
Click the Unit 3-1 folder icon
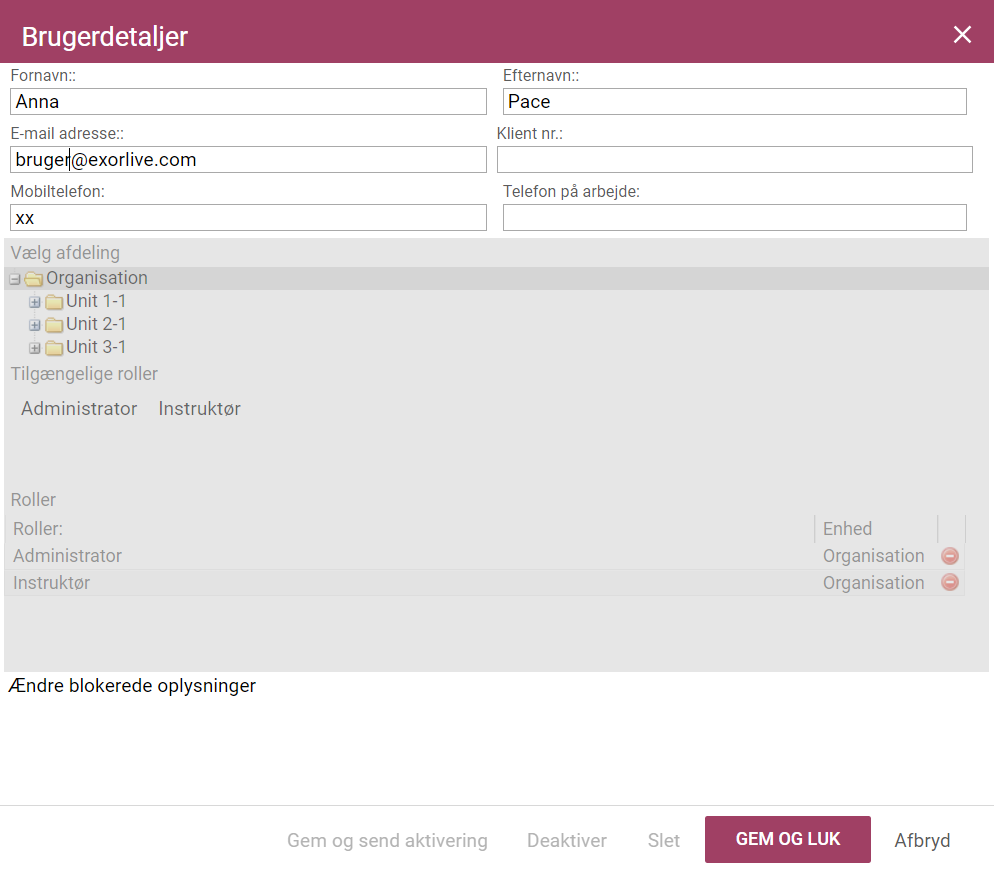tap(54, 347)
